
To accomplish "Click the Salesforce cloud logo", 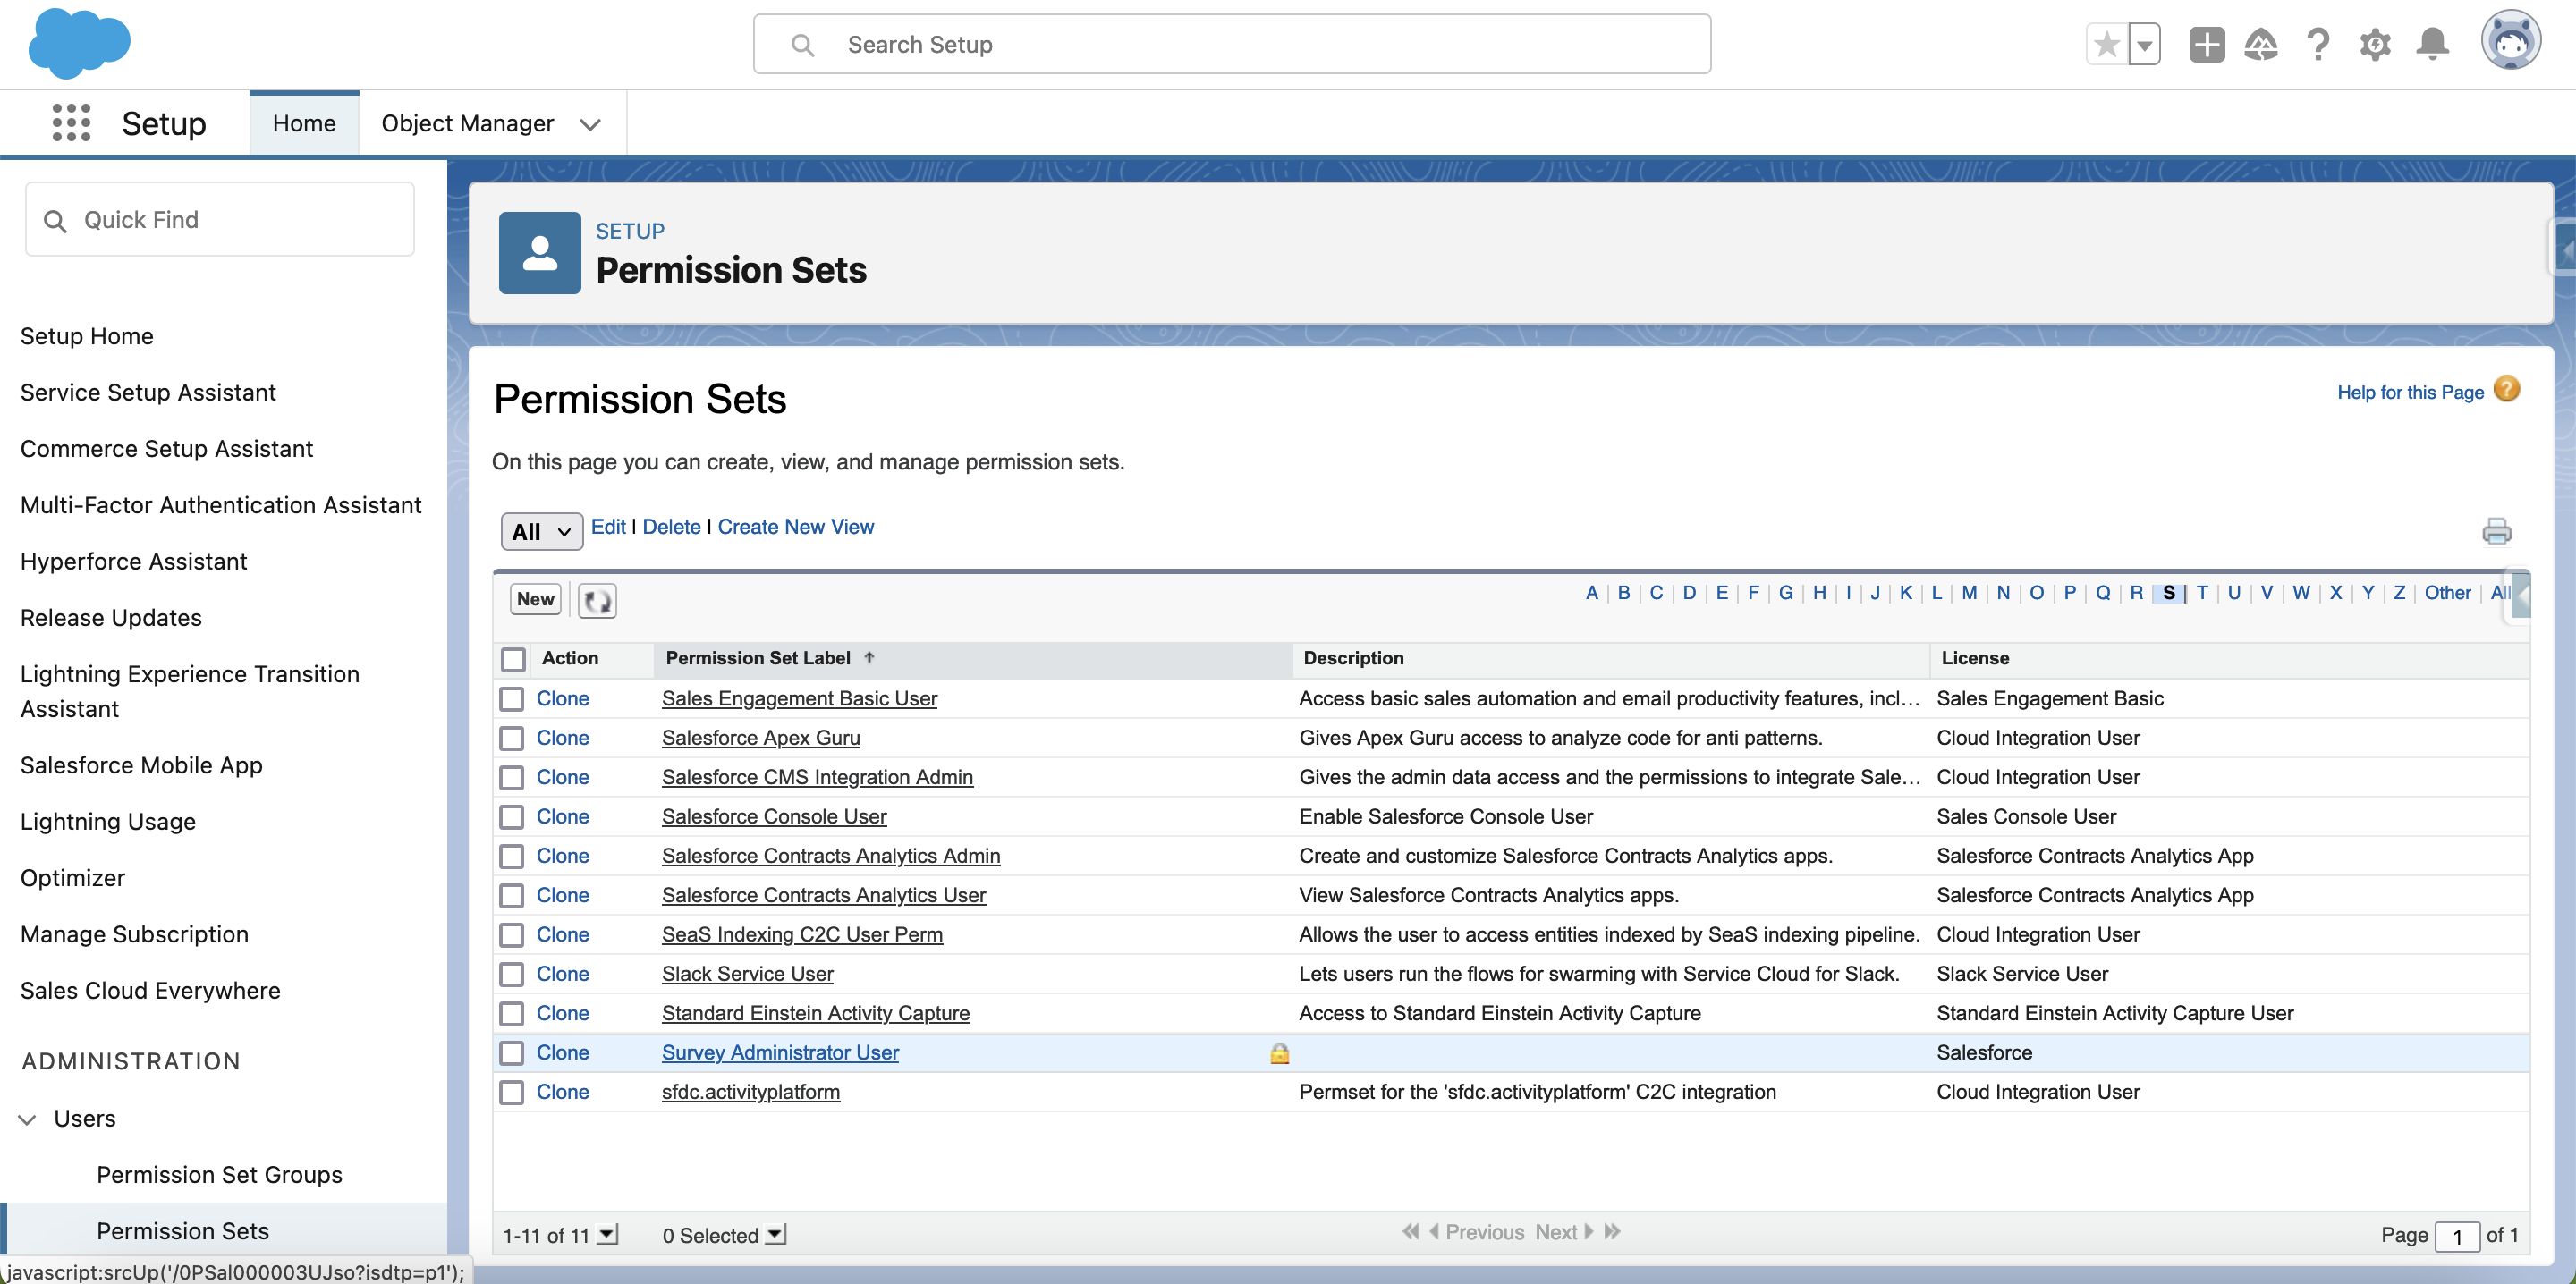I will click(79, 43).
